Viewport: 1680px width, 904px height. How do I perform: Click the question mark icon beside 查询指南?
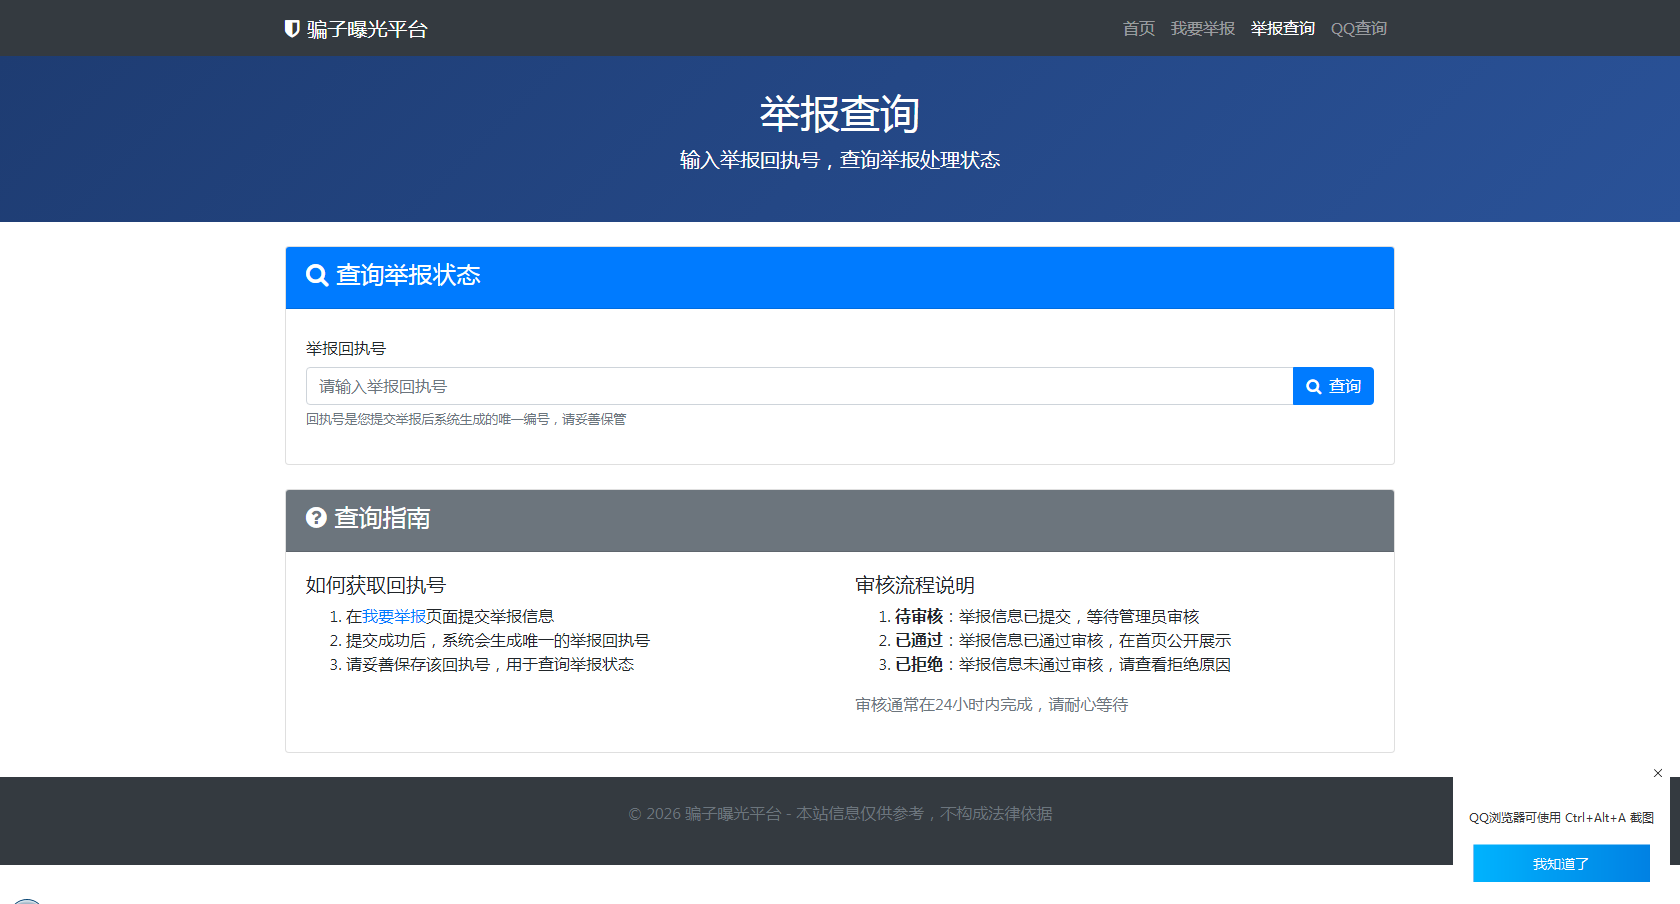[x=316, y=518]
